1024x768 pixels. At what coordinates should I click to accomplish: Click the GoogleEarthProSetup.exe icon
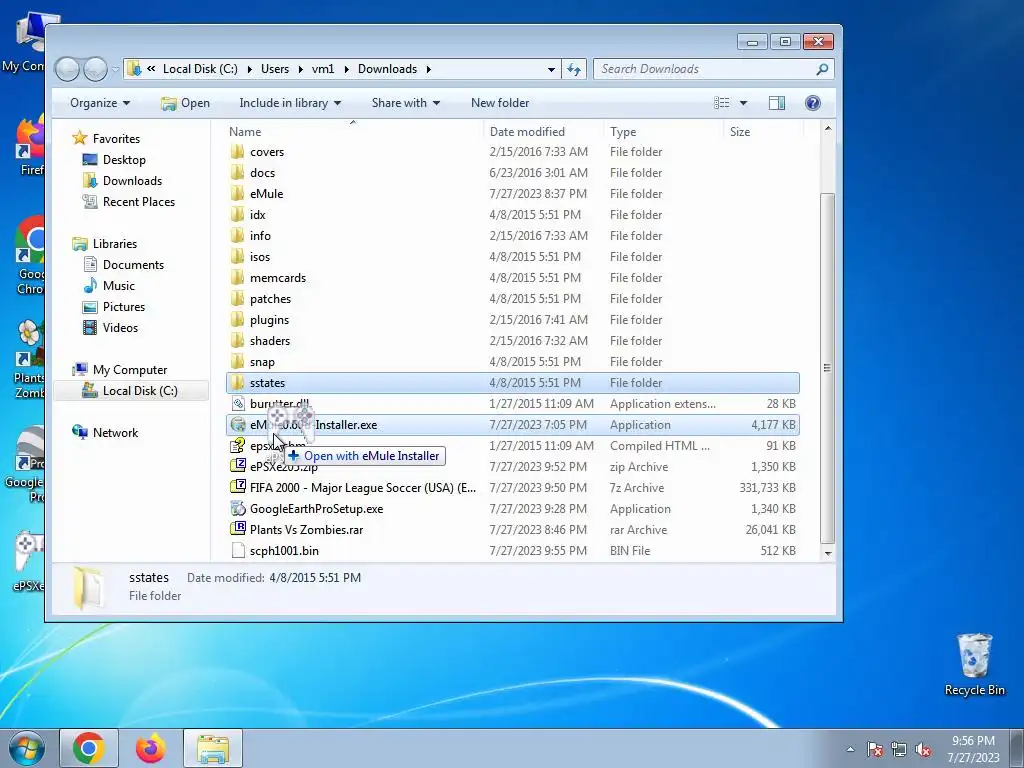coord(238,509)
